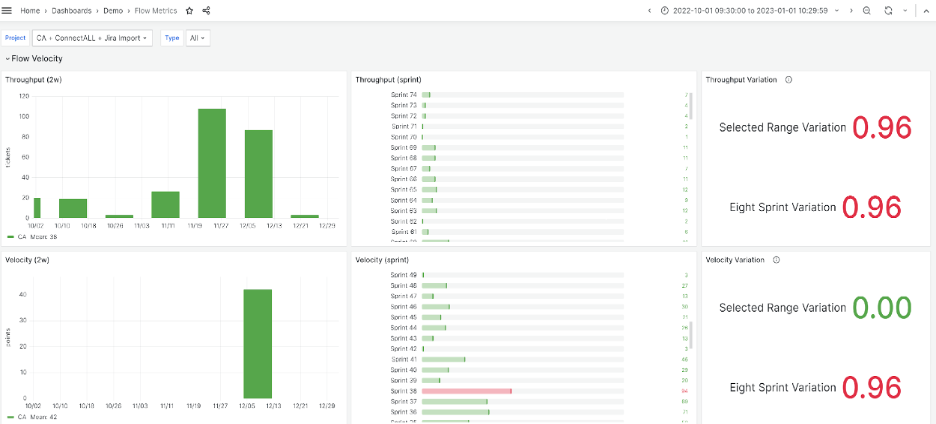Screen dimensions: 936x424
Task: Star the Flow Metrics dashboard
Action: (189, 10)
